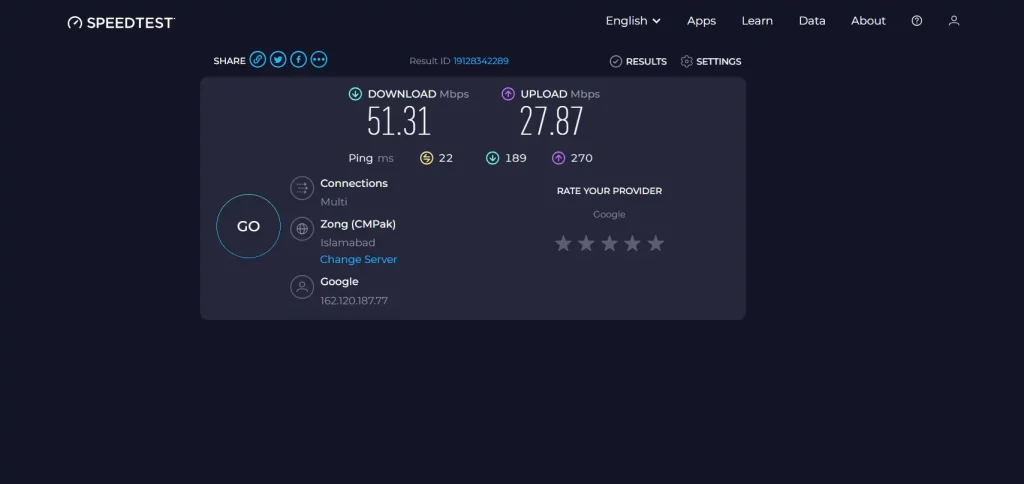1024x484 pixels.
Task: Open the user account icon
Action: coord(954,21)
